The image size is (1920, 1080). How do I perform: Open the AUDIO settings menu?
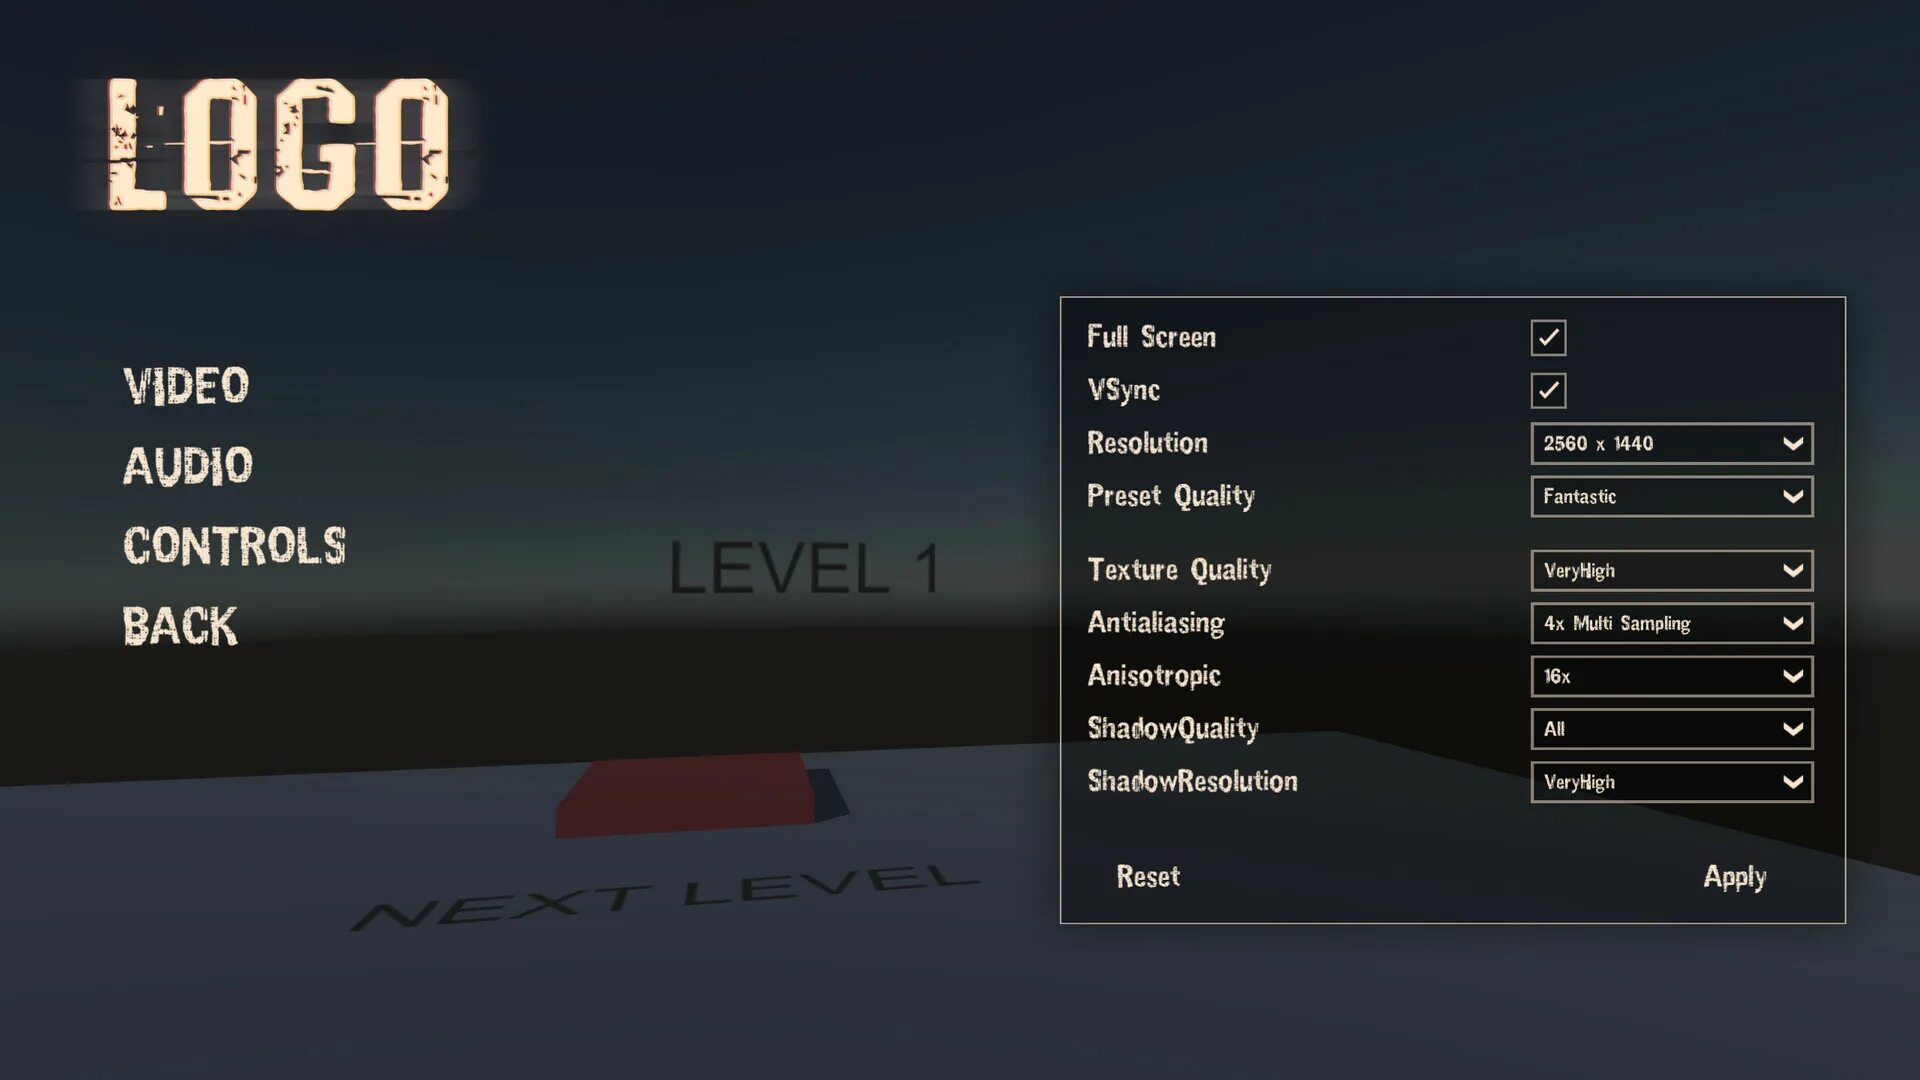pos(189,465)
